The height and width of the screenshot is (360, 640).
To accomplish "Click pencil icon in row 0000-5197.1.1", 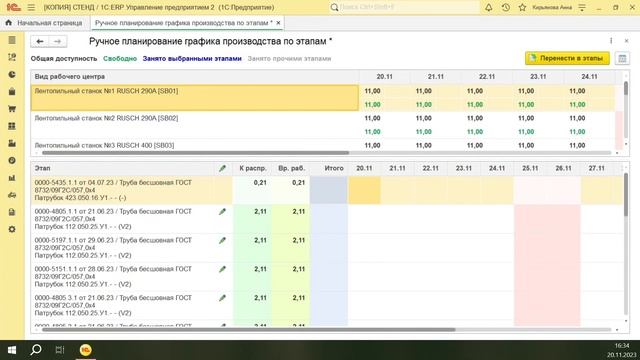I will [x=222, y=240].
